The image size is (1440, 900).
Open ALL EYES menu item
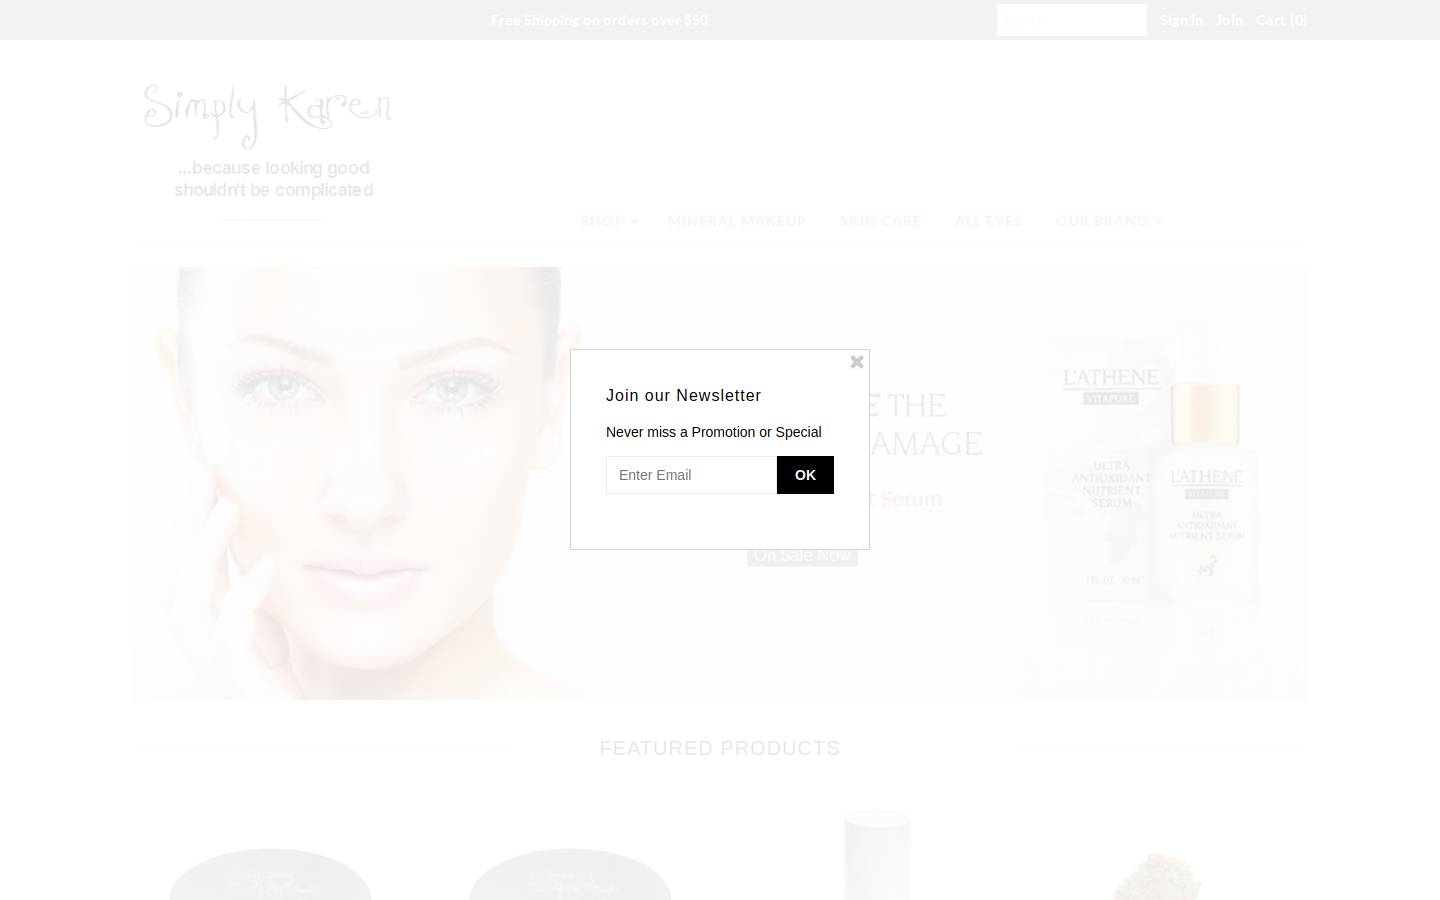click(x=988, y=220)
